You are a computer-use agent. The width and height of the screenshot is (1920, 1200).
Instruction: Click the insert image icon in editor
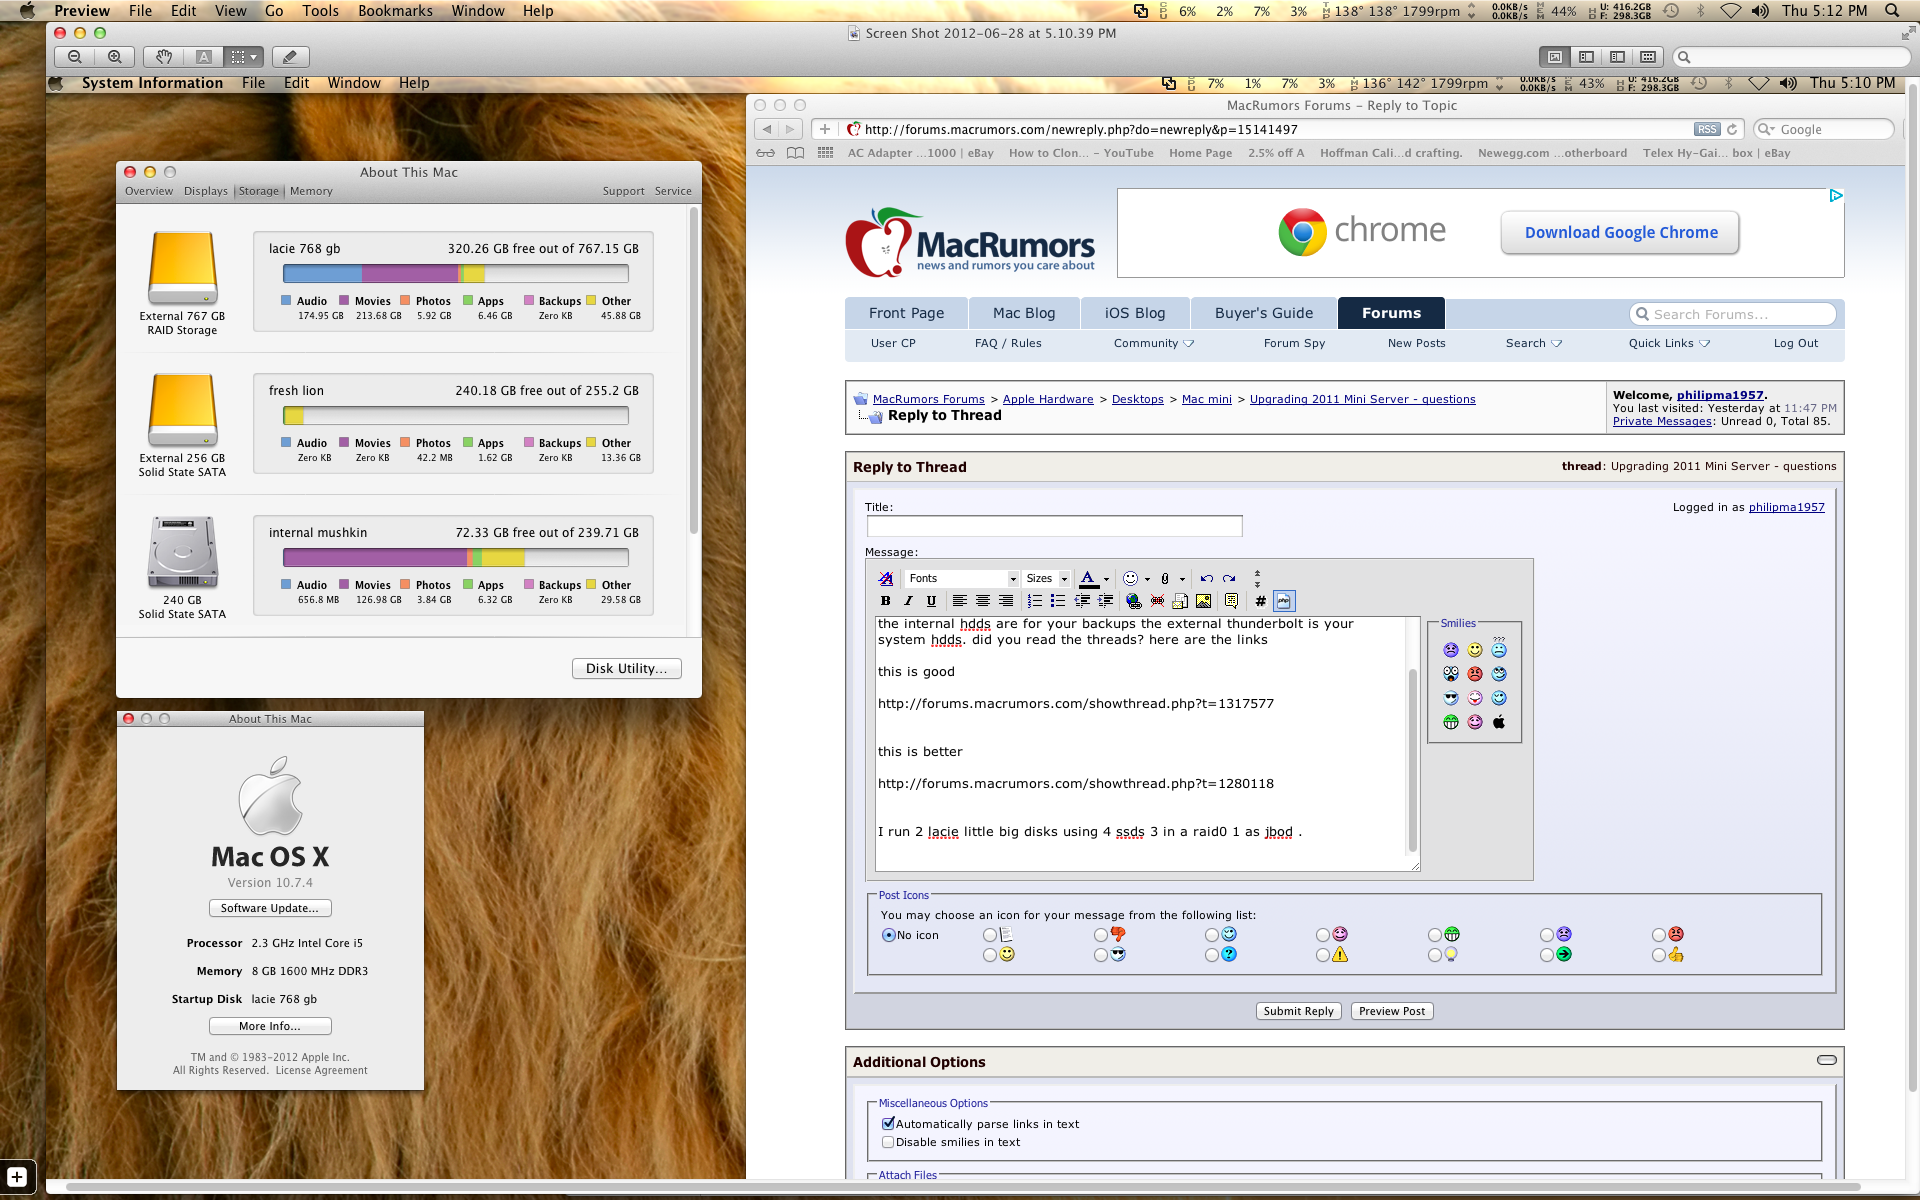coord(1204,601)
